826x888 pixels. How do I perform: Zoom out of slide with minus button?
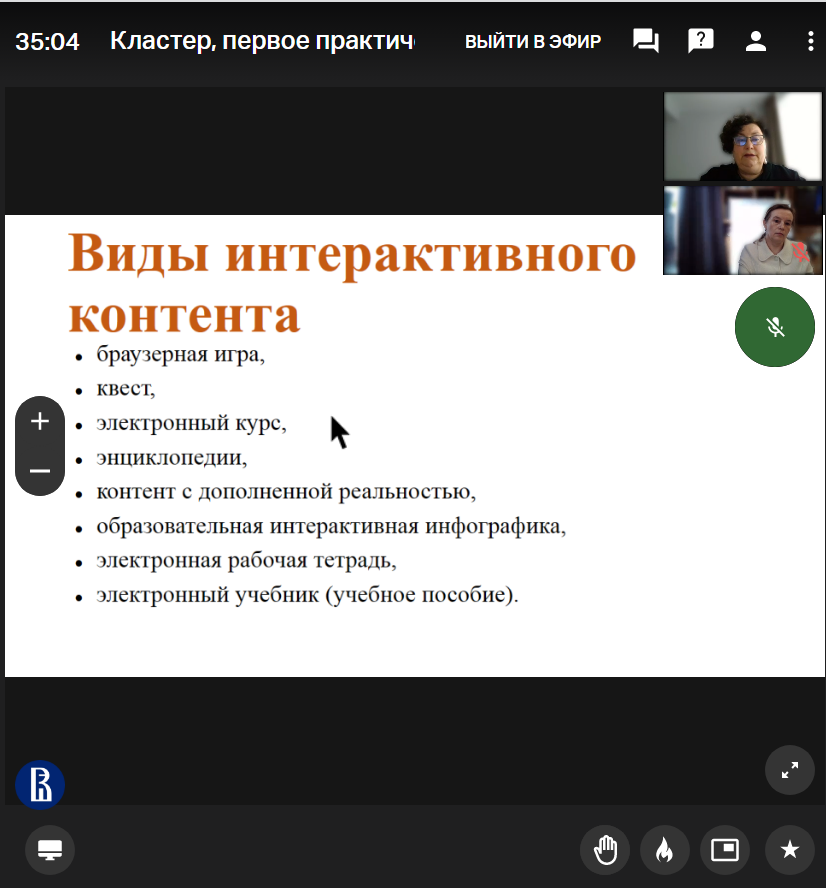tap(40, 471)
